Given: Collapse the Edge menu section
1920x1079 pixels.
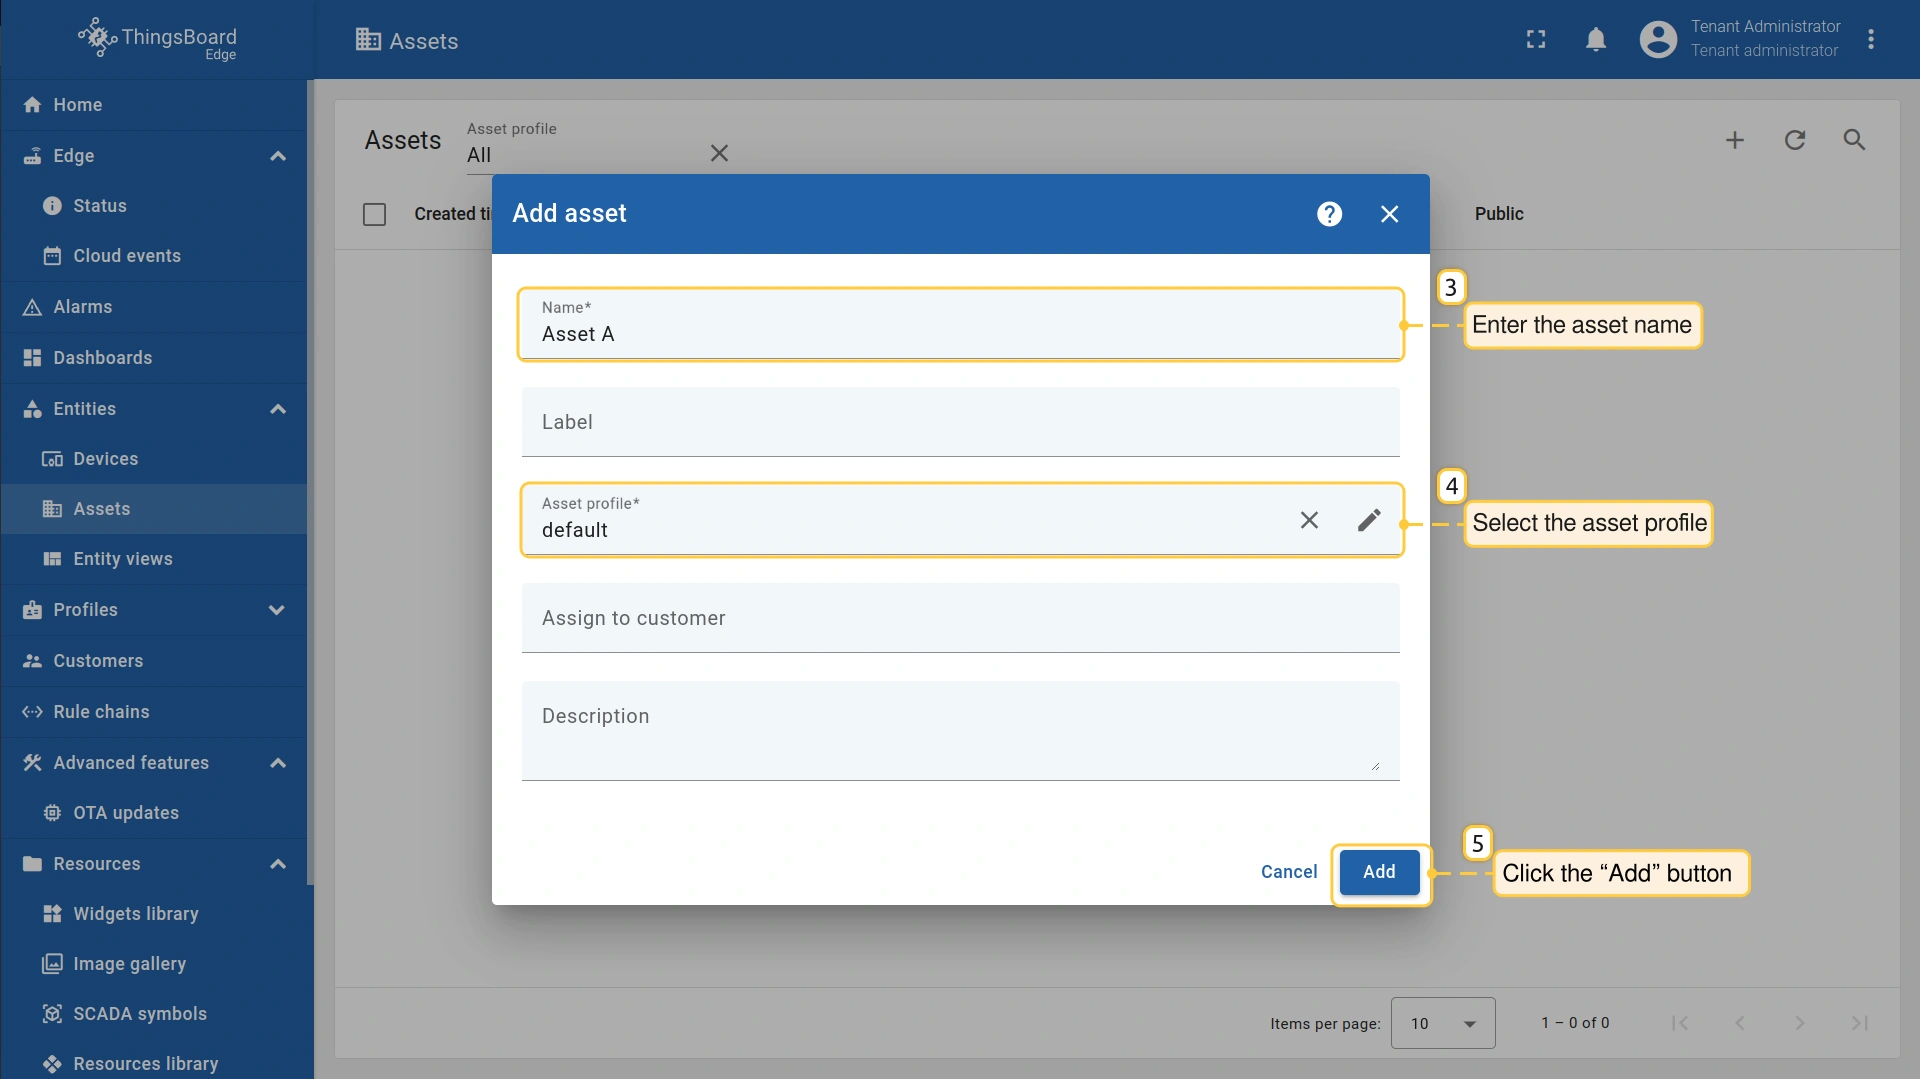Looking at the screenshot, I should click(x=278, y=156).
